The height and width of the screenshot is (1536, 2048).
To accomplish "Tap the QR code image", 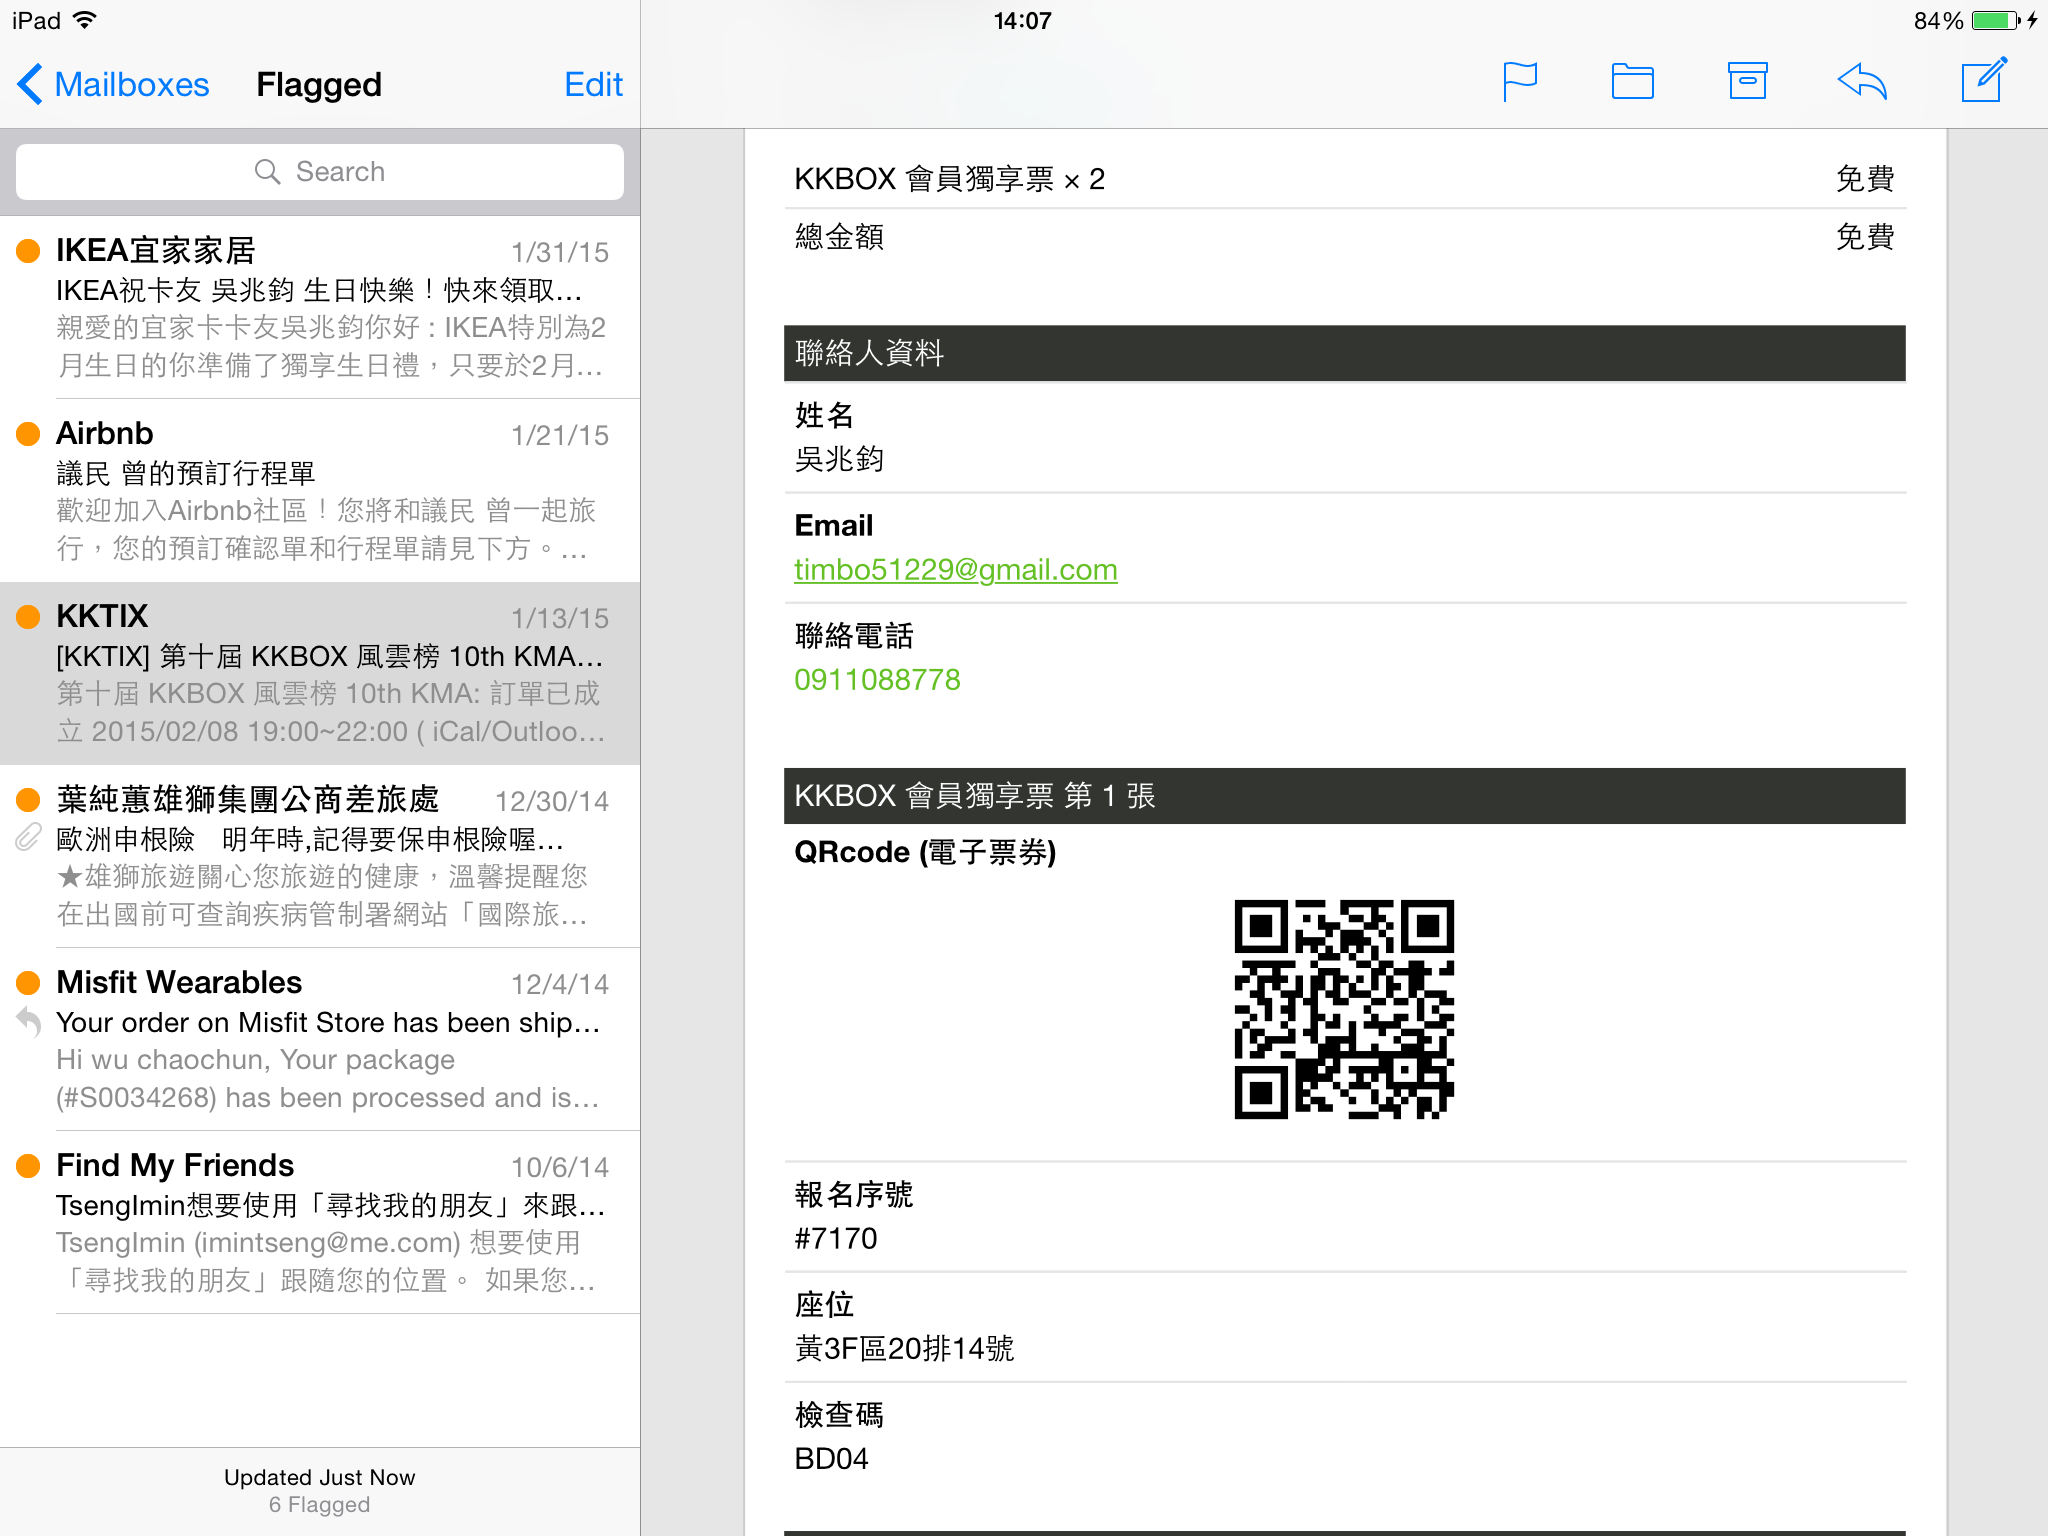I will [x=1344, y=1009].
